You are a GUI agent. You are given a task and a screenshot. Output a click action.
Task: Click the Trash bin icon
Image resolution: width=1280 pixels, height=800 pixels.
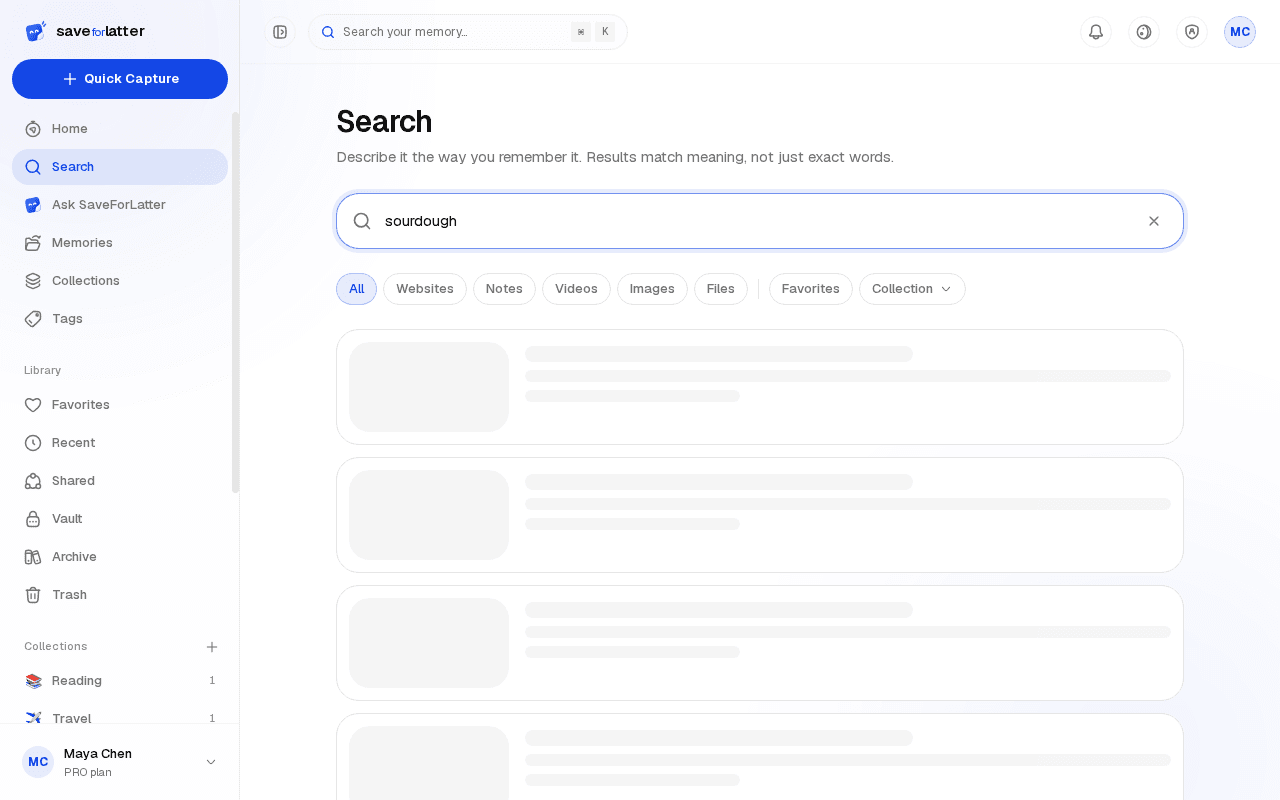point(33,595)
